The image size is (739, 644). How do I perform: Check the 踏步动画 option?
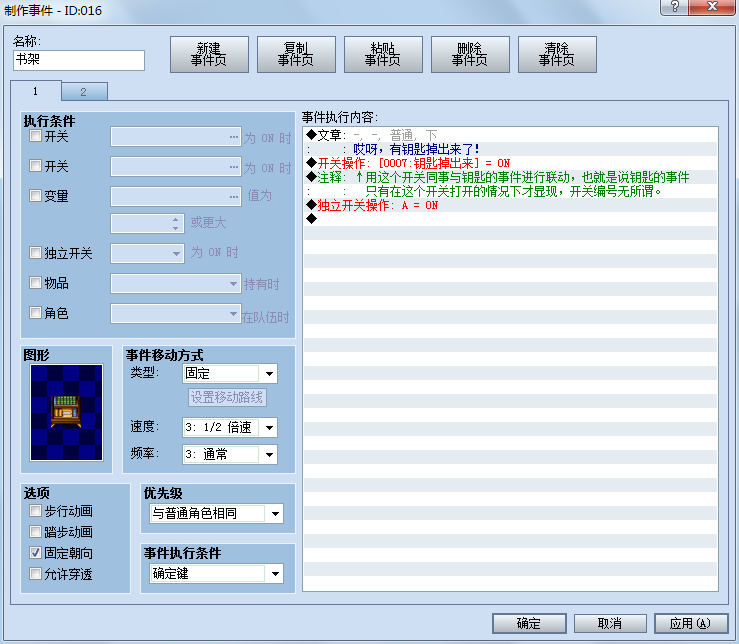click(35, 532)
